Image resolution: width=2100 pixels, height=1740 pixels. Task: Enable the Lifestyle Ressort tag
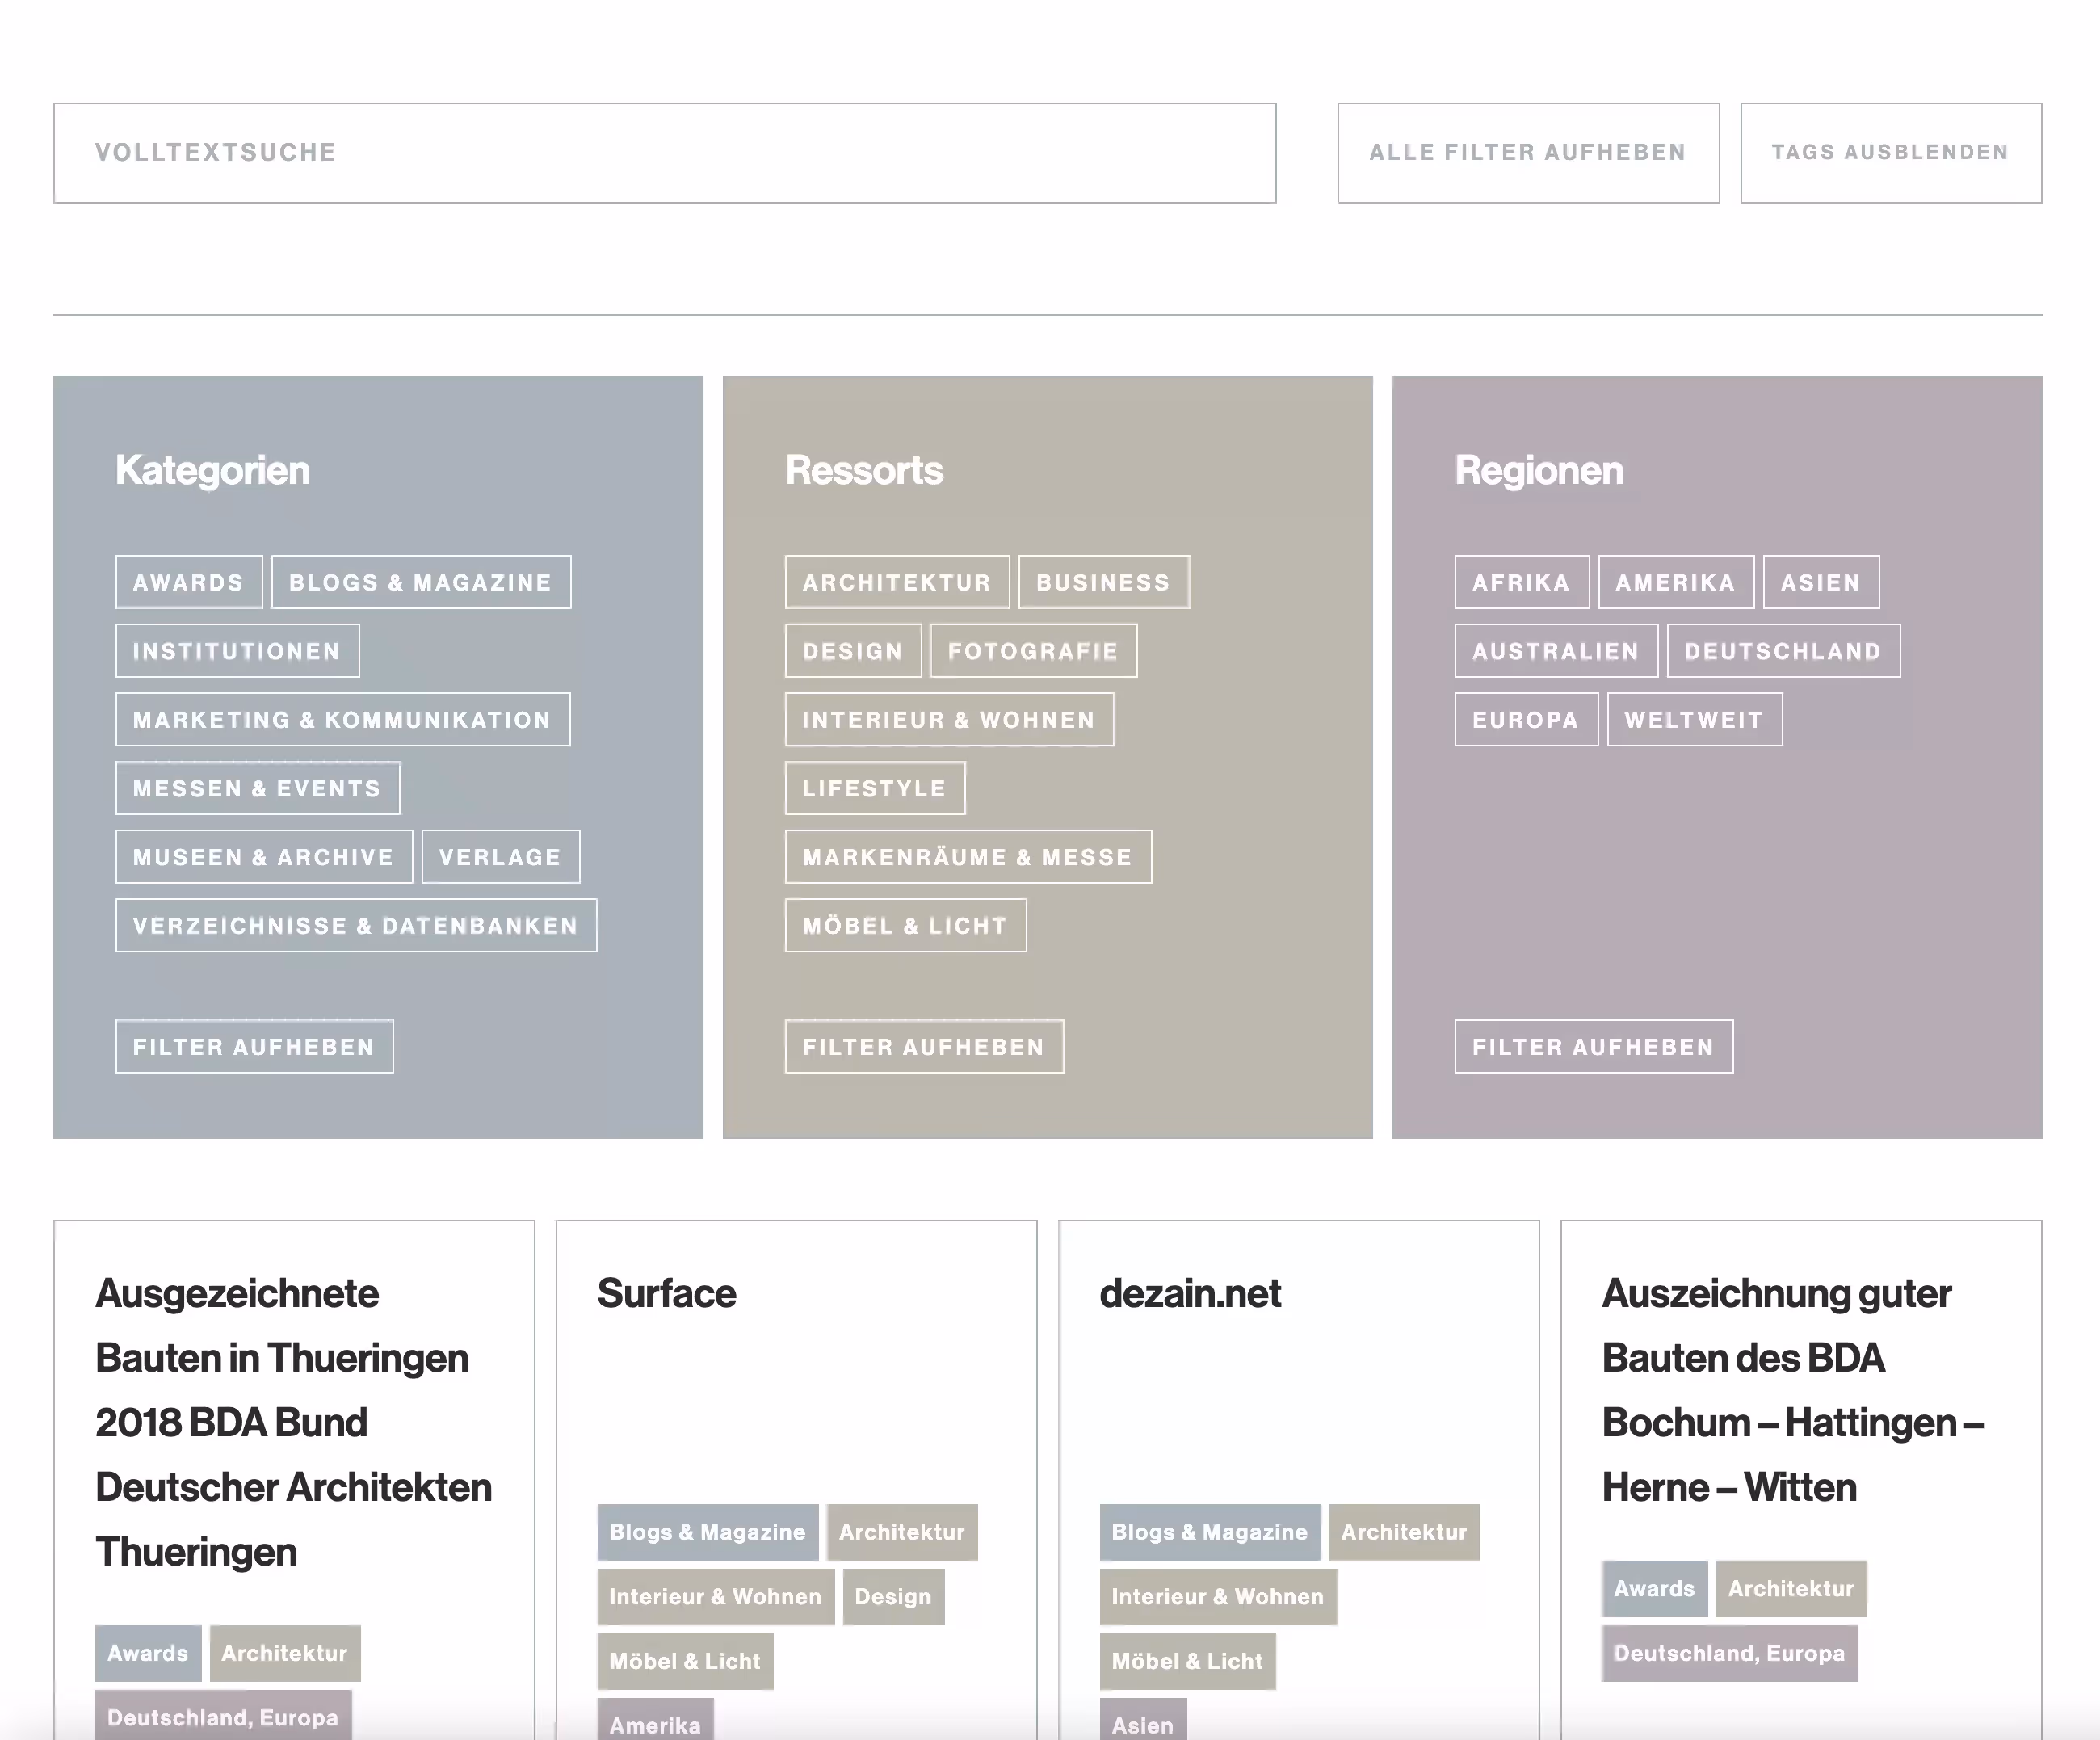pos(874,788)
